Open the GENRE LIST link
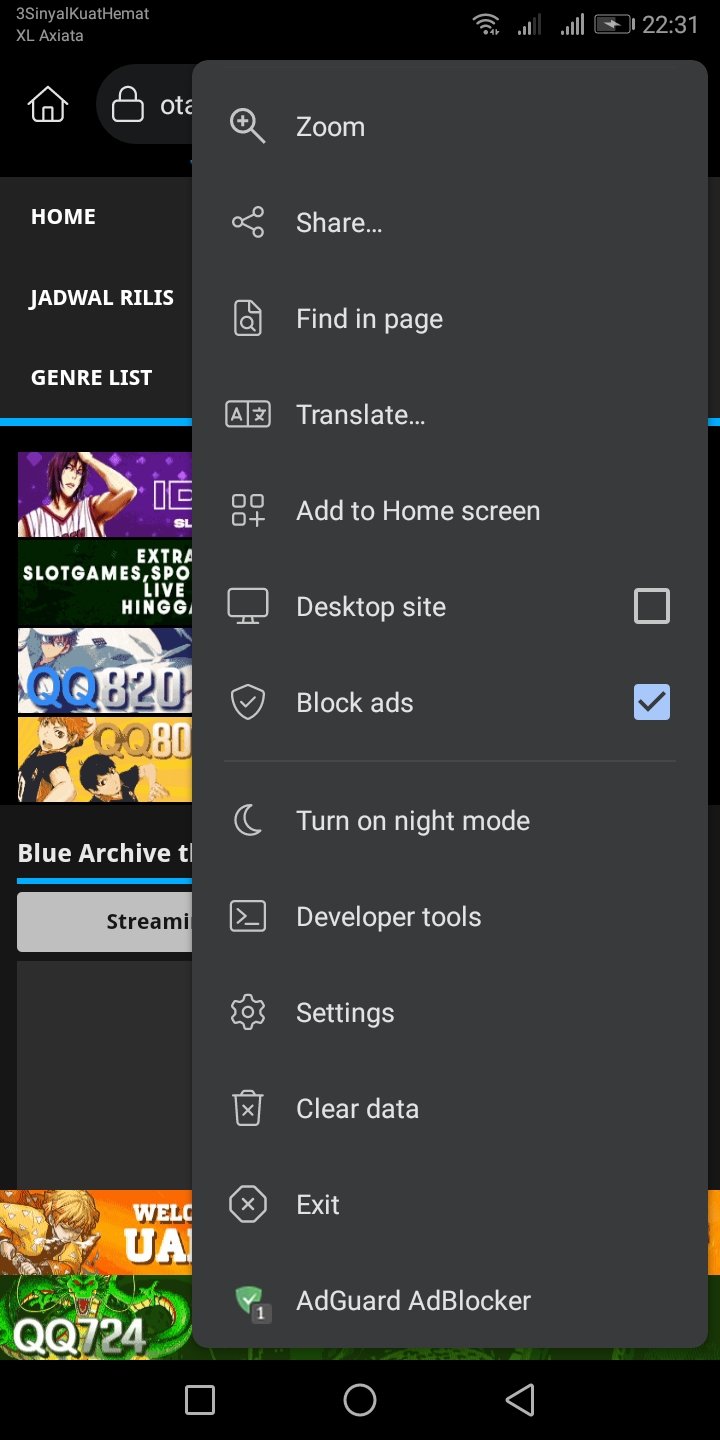The width and height of the screenshot is (720, 1440). [91, 378]
